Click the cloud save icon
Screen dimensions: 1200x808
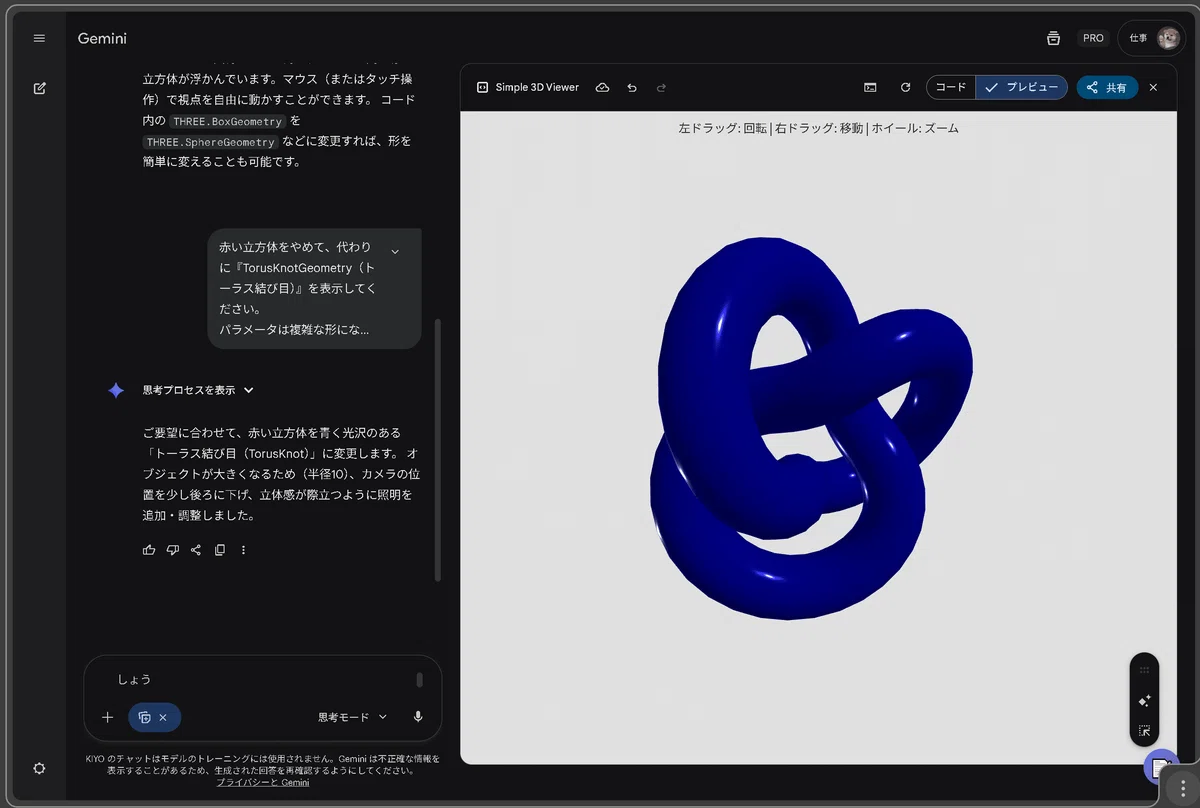pos(602,87)
